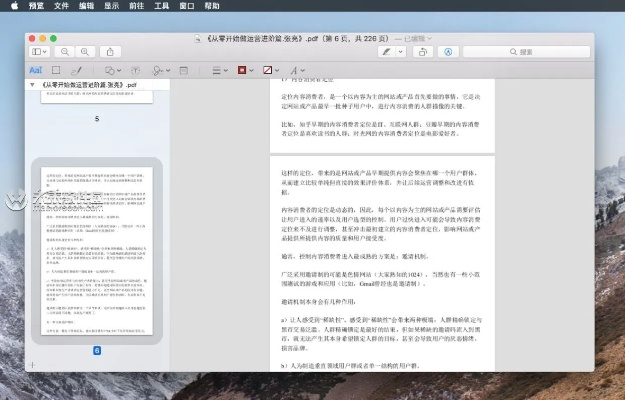Insert a text box with the Text tool

[x=137, y=70]
